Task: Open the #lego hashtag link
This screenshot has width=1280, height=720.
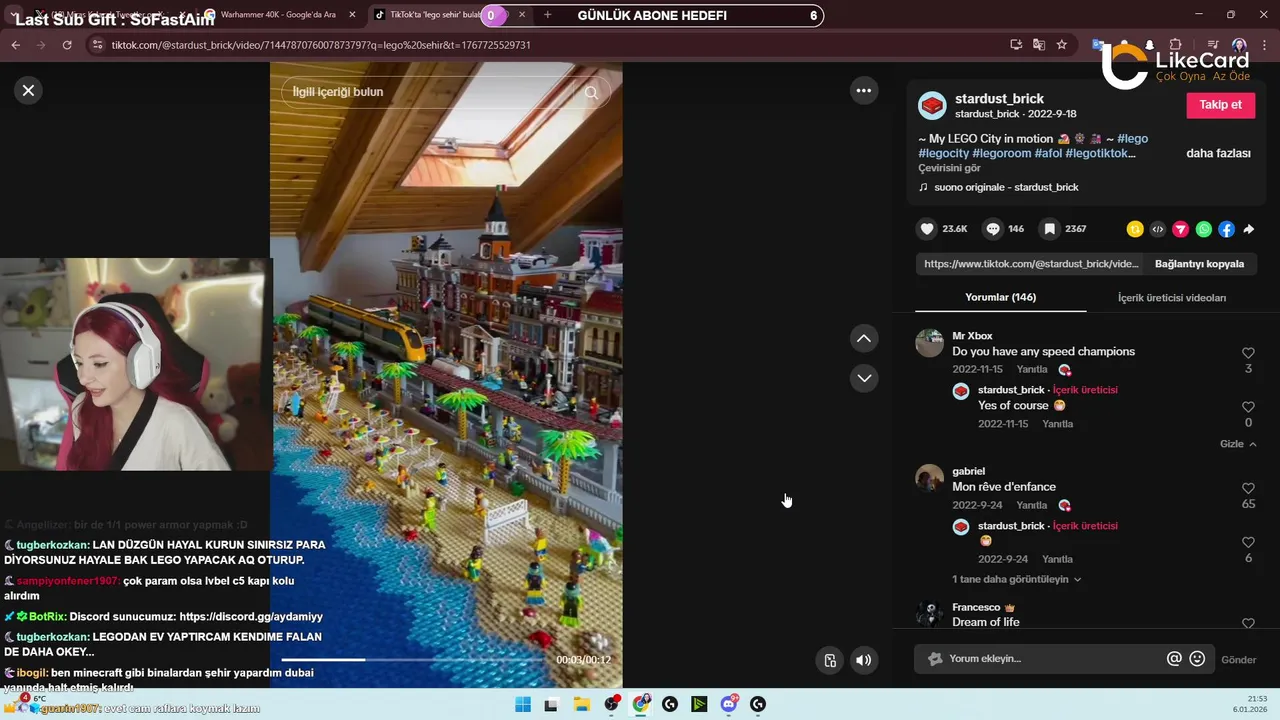Action: click(x=1132, y=138)
